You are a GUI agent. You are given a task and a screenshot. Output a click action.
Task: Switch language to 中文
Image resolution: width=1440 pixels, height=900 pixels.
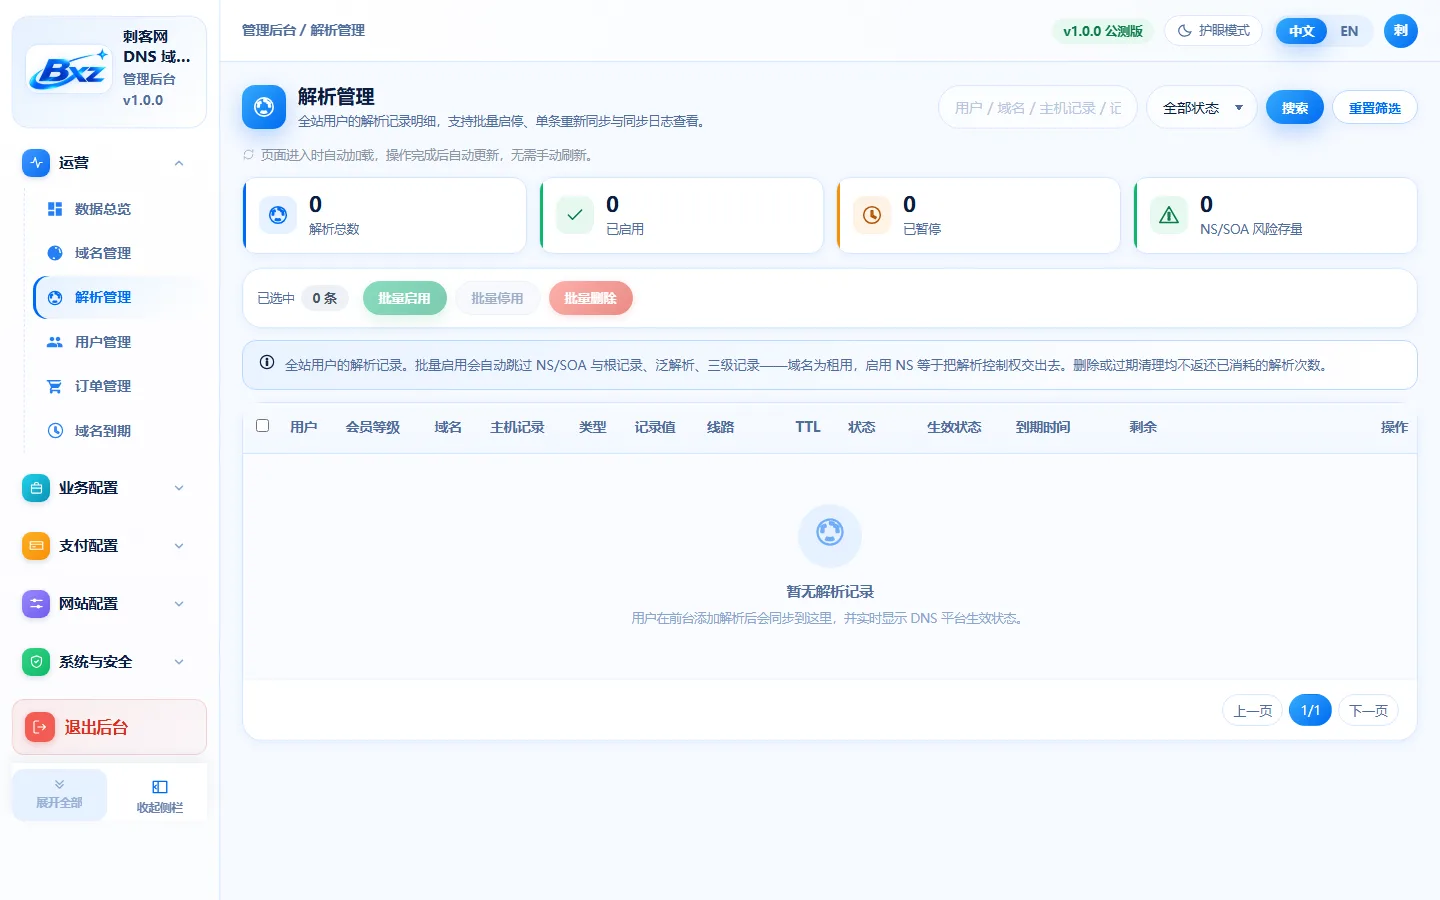[x=1301, y=31]
